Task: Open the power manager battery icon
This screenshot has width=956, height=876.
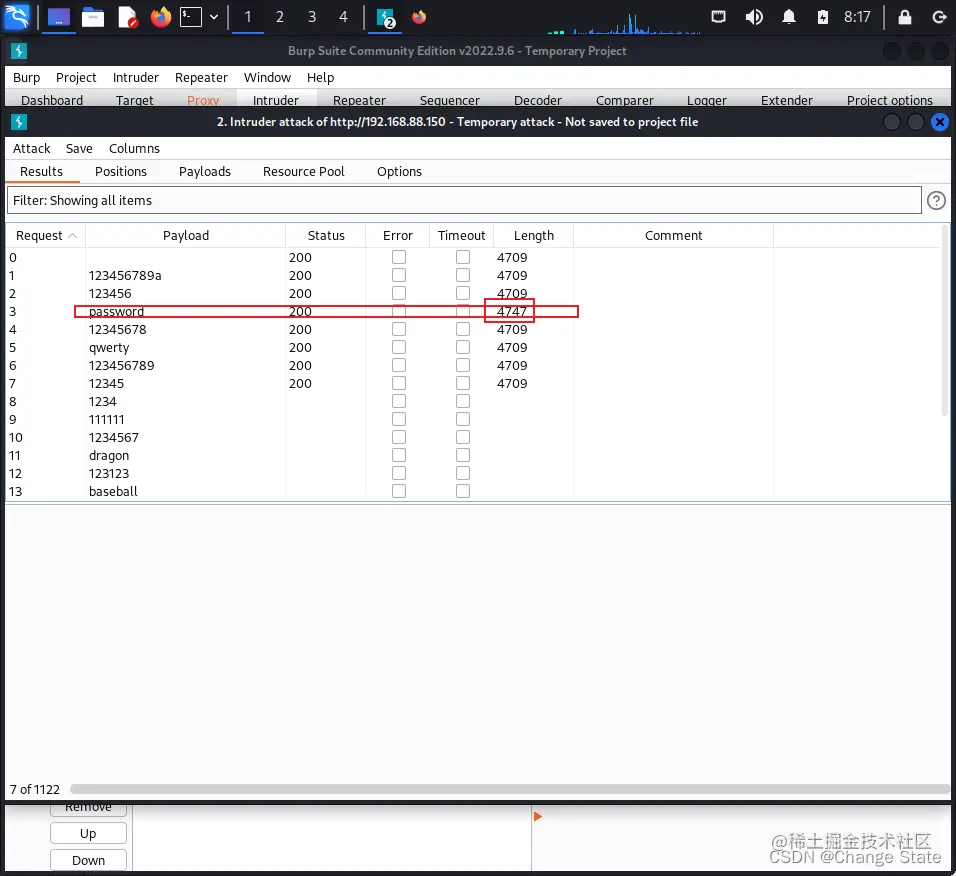Action: (822, 17)
